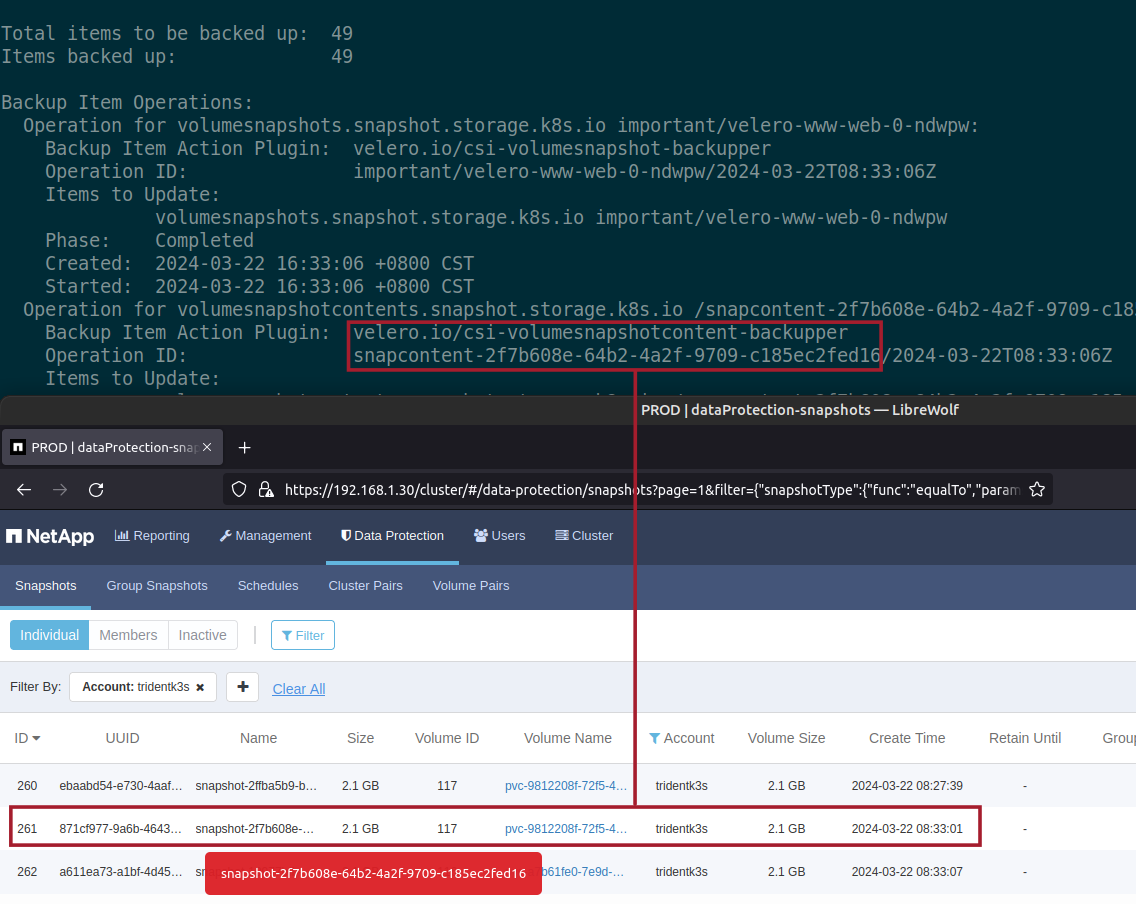Click the Volume Name column header
The image size is (1136, 904).
click(x=567, y=738)
